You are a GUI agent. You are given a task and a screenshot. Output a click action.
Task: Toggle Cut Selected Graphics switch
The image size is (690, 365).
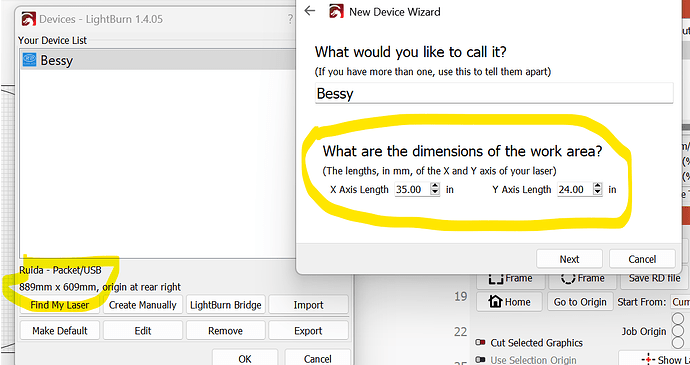pos(480,343)
